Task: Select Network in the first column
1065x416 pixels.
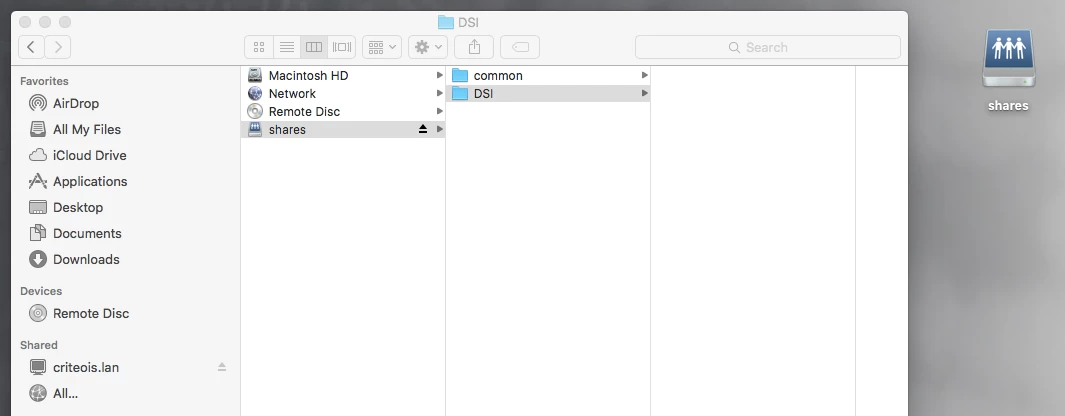Action: (x=343, y=93)
